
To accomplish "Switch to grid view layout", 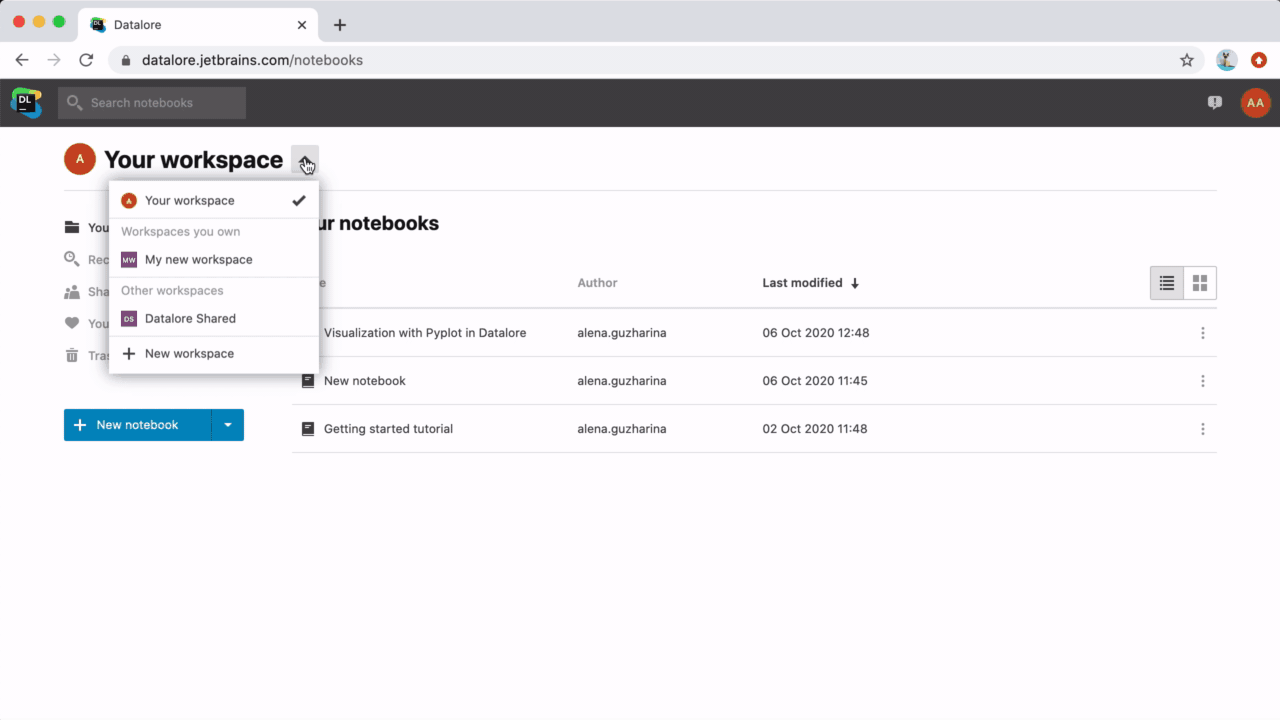I will (x=1200, y=283).
